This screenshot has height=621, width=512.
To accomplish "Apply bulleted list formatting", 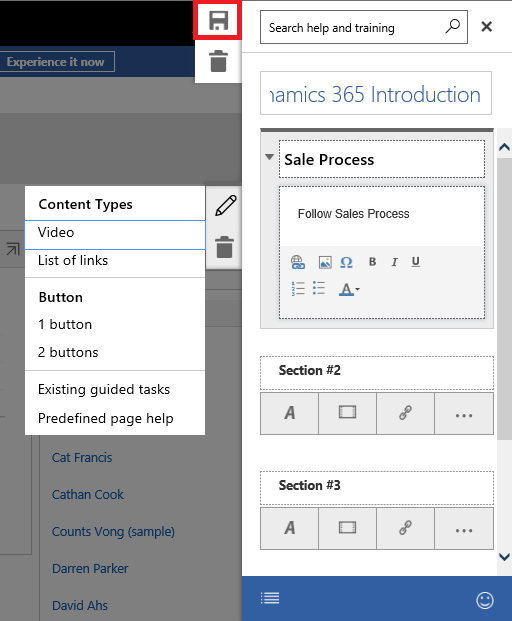I will (x=319, y=288).
